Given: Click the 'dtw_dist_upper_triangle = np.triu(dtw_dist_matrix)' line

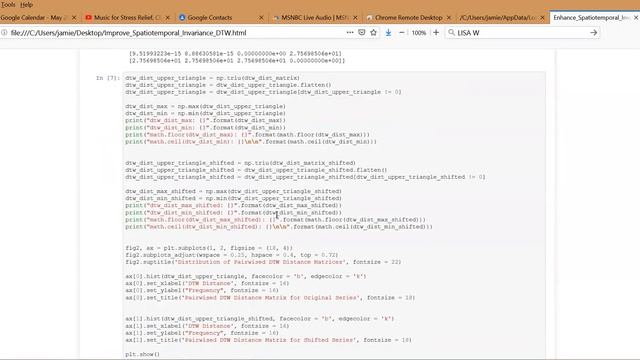Looking at the screenshot, I should (x=212, y=78).
